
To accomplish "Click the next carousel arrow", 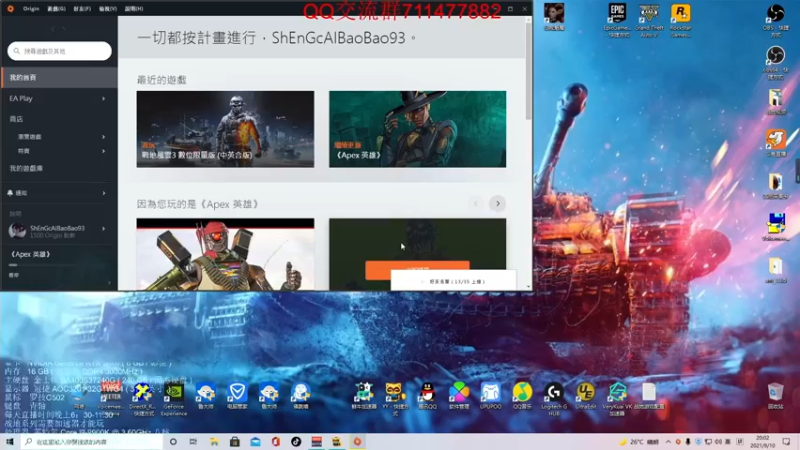I will pos(497,204).
